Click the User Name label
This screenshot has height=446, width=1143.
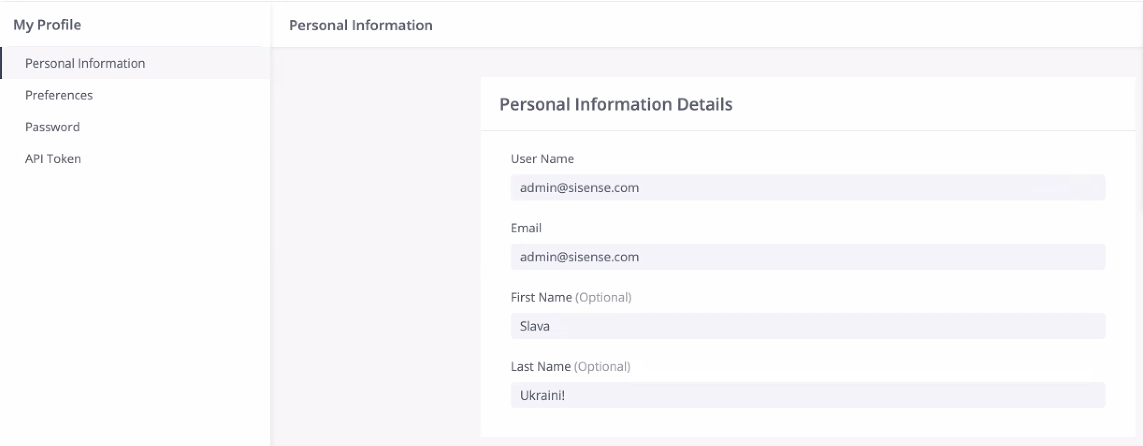[x=542, y=159]
